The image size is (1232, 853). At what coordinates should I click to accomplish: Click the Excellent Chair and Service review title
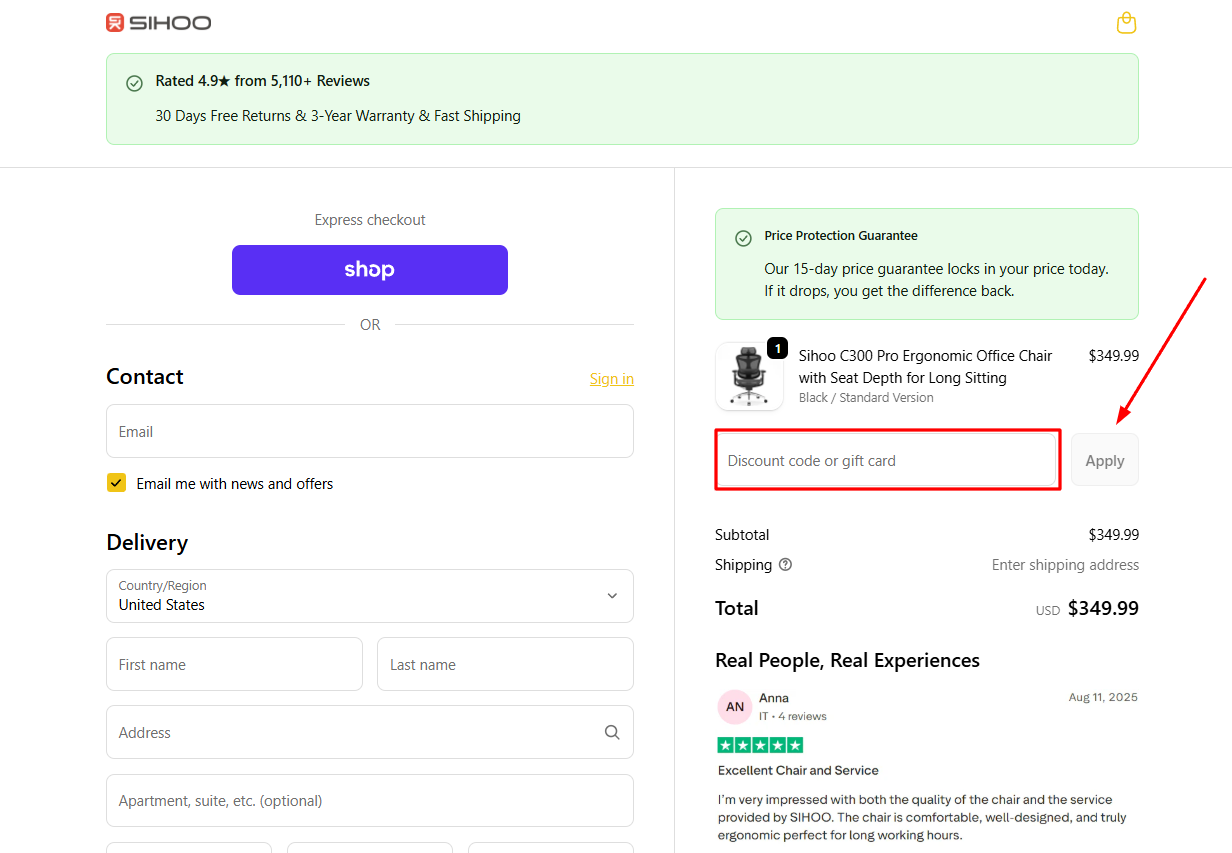(x=798, y=770)
